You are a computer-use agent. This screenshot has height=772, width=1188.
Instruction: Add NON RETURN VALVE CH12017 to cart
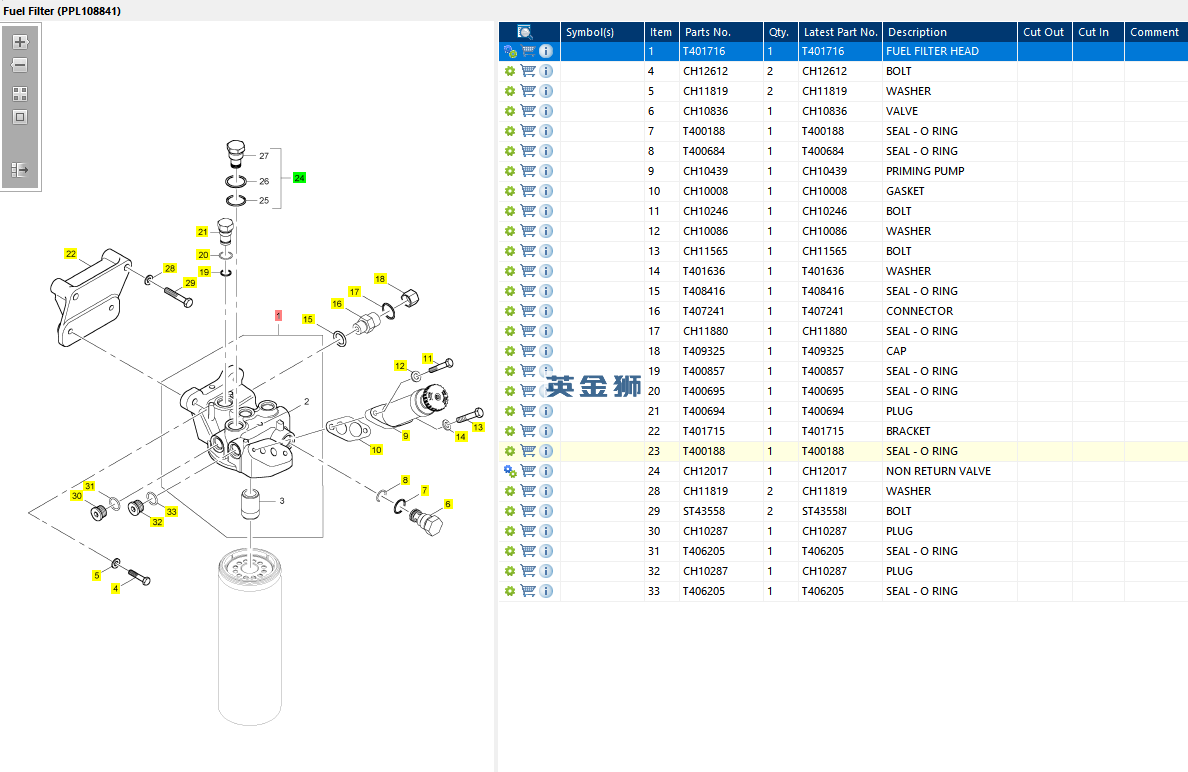[528, 471]
